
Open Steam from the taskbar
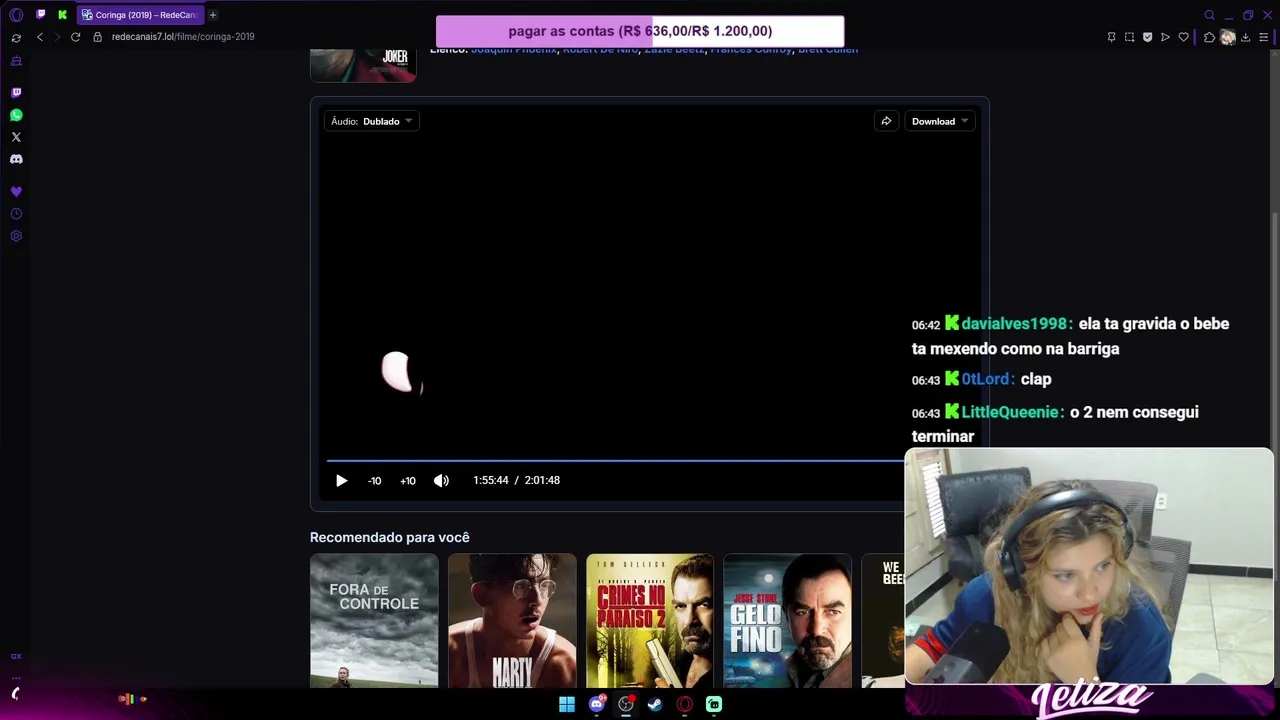coord(655,705)
